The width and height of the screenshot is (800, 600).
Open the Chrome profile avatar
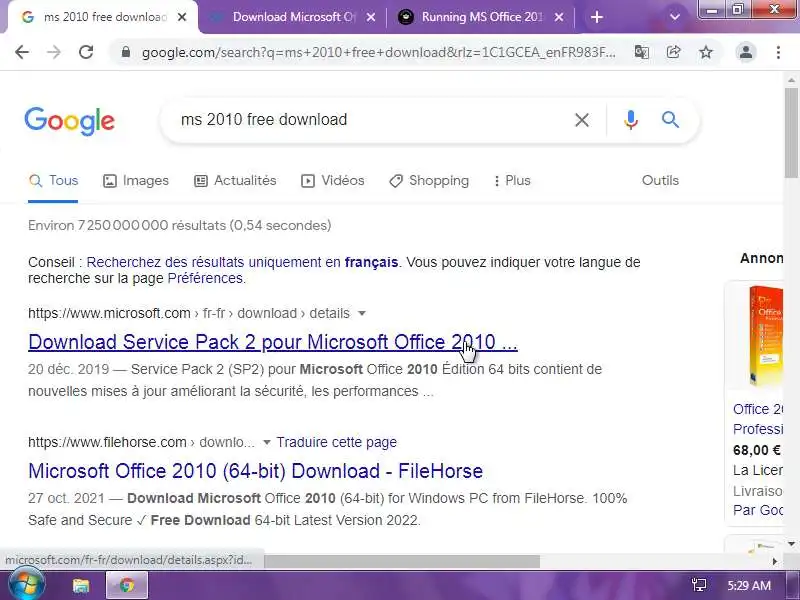[x=746, y=52]
